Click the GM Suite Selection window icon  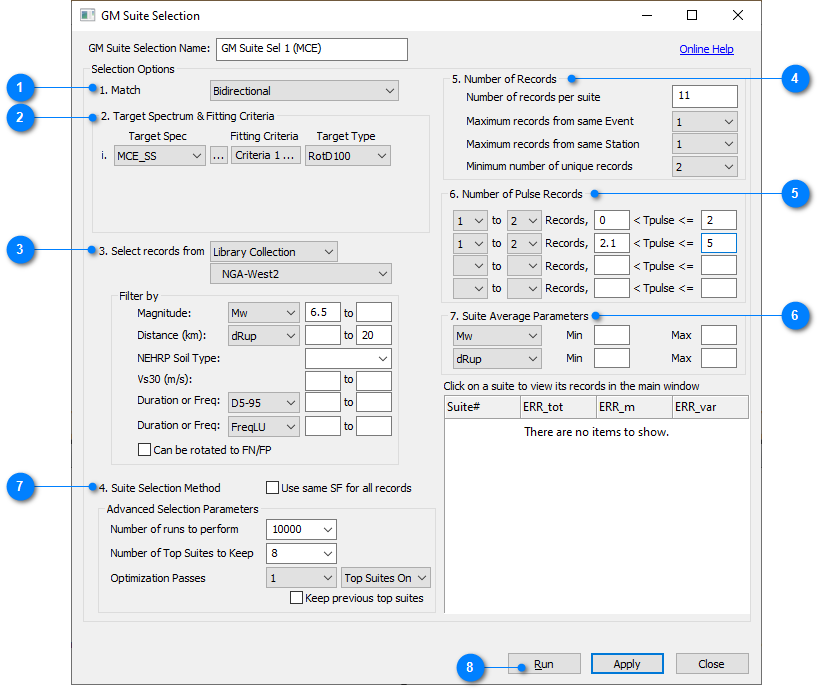tap(88, 16)
